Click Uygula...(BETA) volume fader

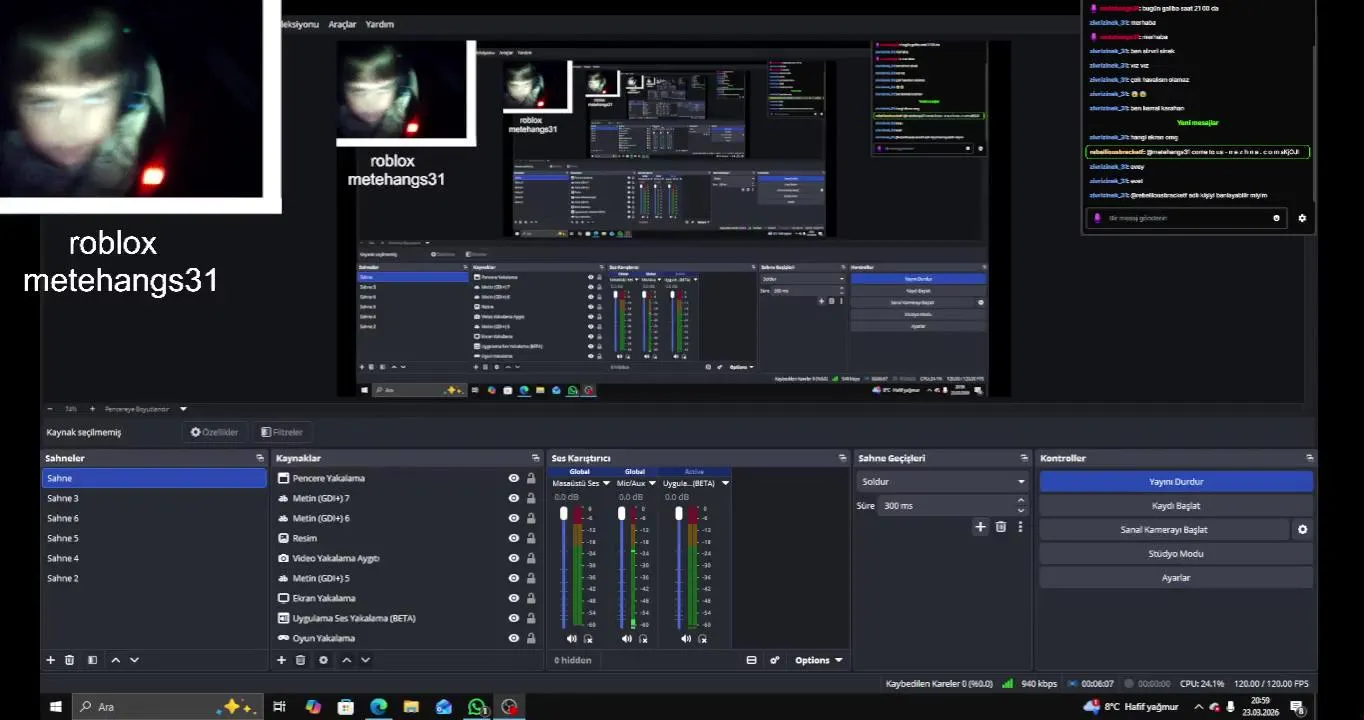pyautogui.click(x=679, y=513)
